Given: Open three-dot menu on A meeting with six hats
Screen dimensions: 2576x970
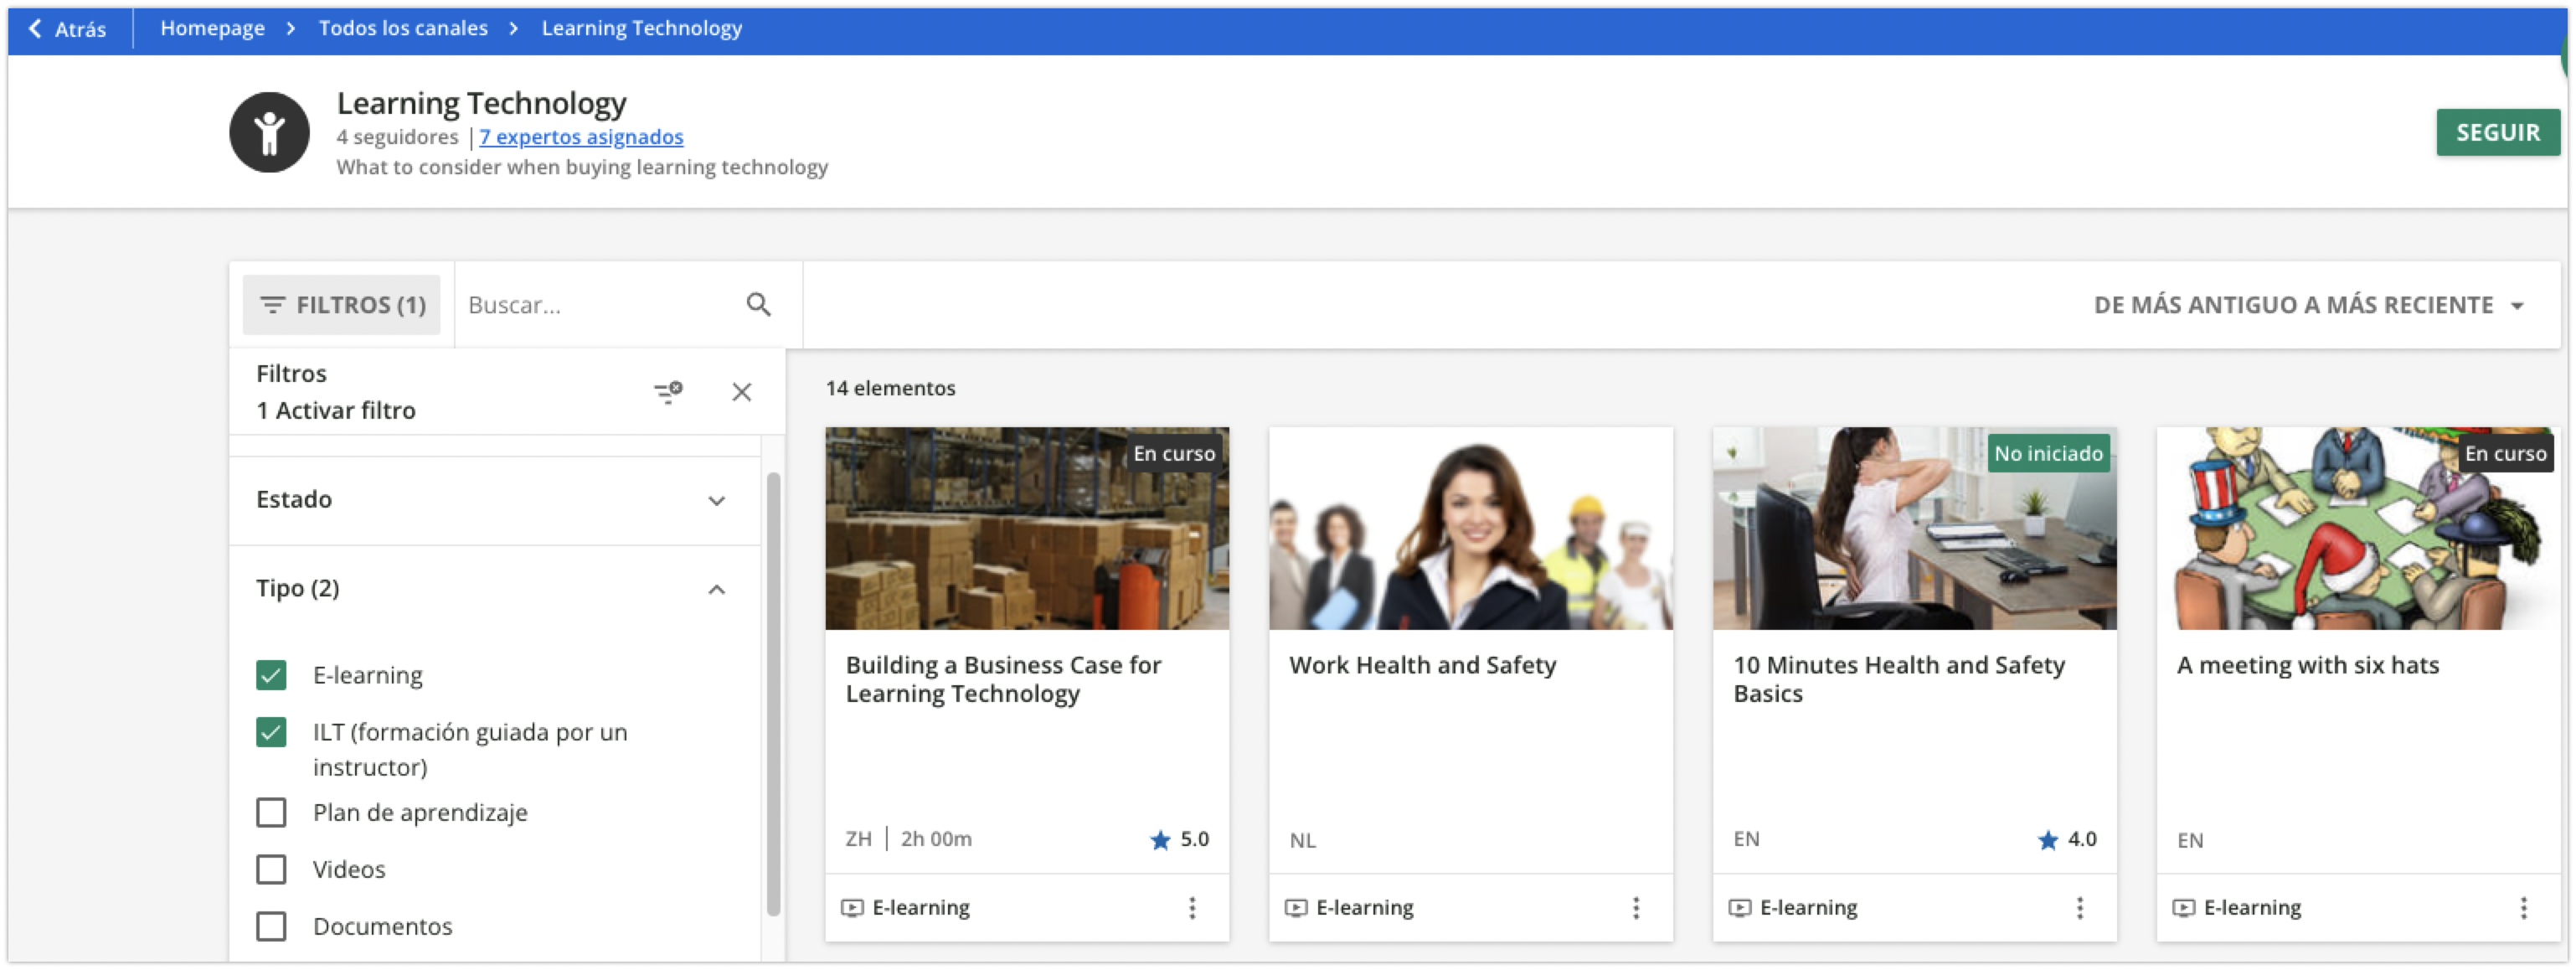Looking at the screenshot, I should (x=2523, y=907).
